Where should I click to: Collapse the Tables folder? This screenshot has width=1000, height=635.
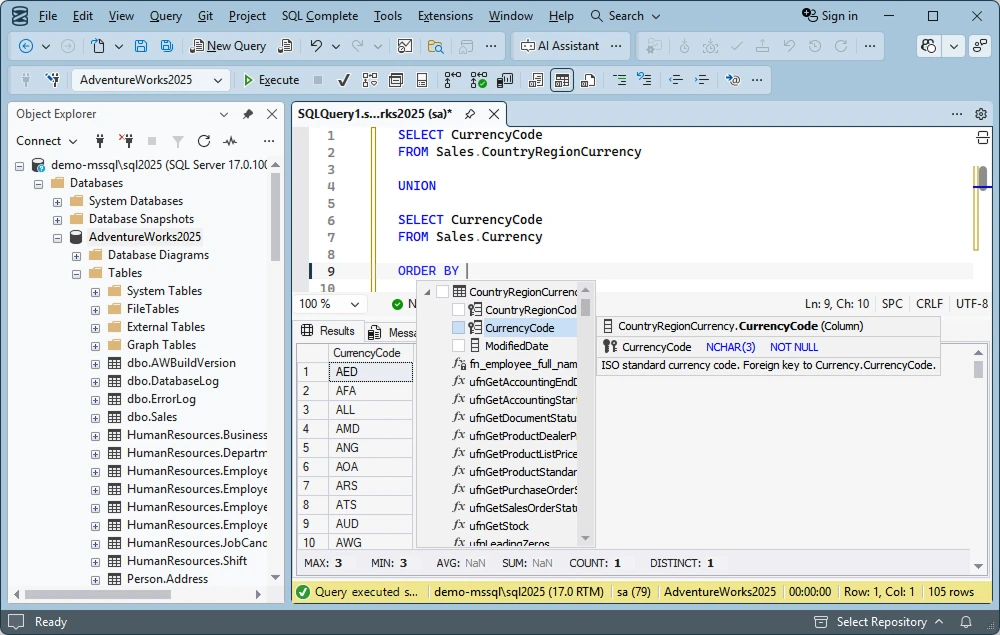[x=77, y=274]
